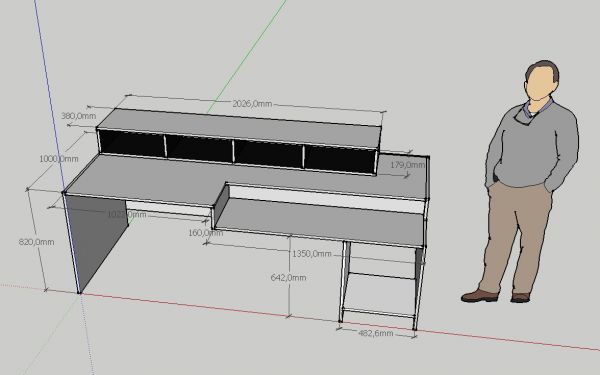The height and width of the screenshot is (375, 600).
Task: Click the 482,6mm dimension label
Action: coord(375,333)
